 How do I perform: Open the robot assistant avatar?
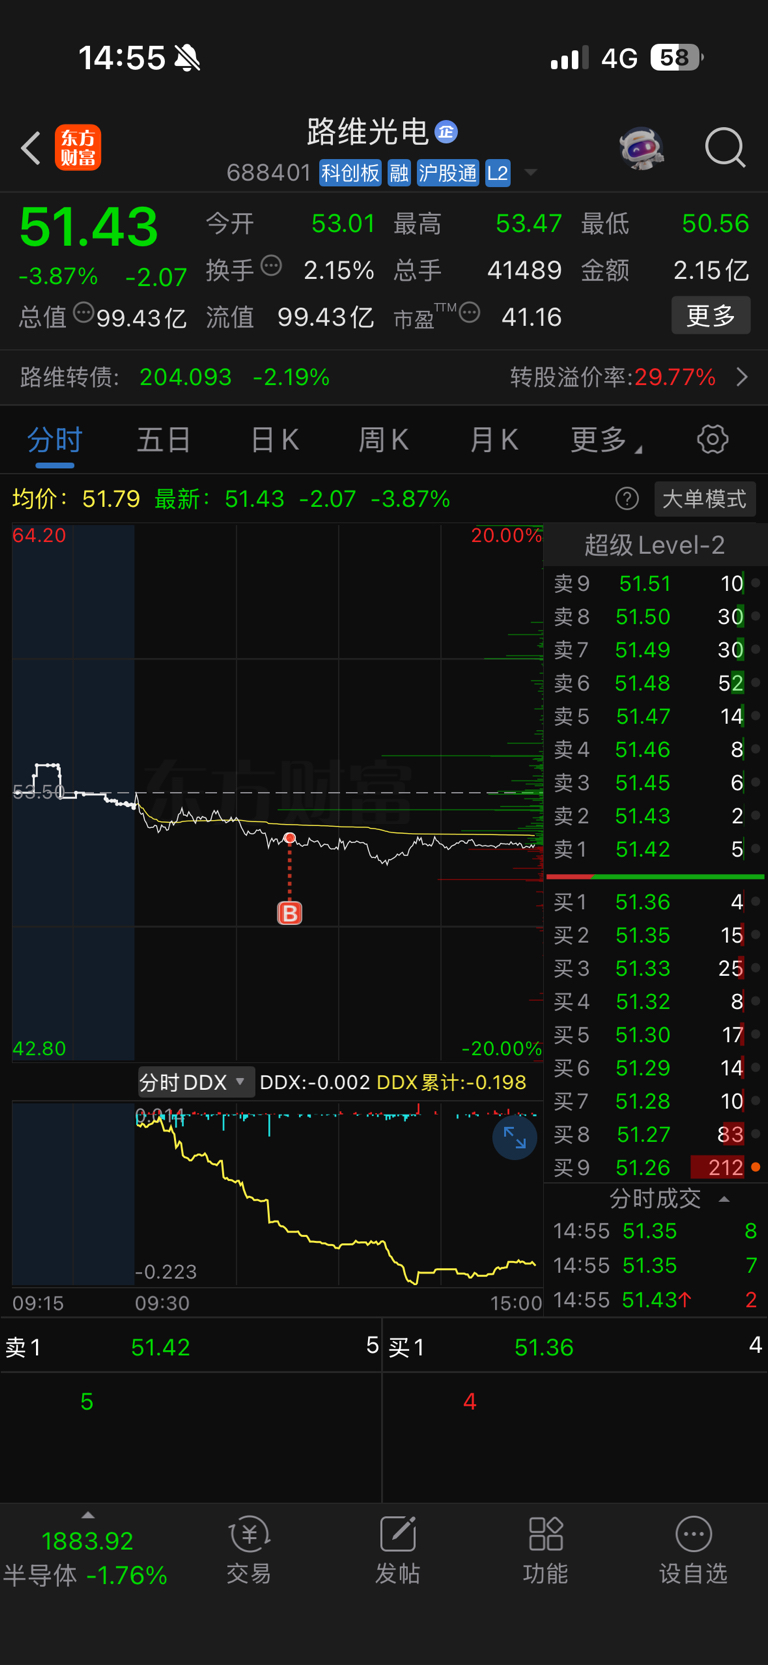(641, 148)
